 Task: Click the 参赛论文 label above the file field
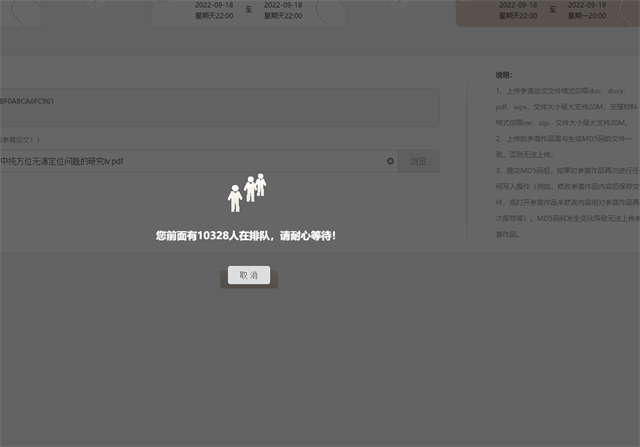pos(20,141)
